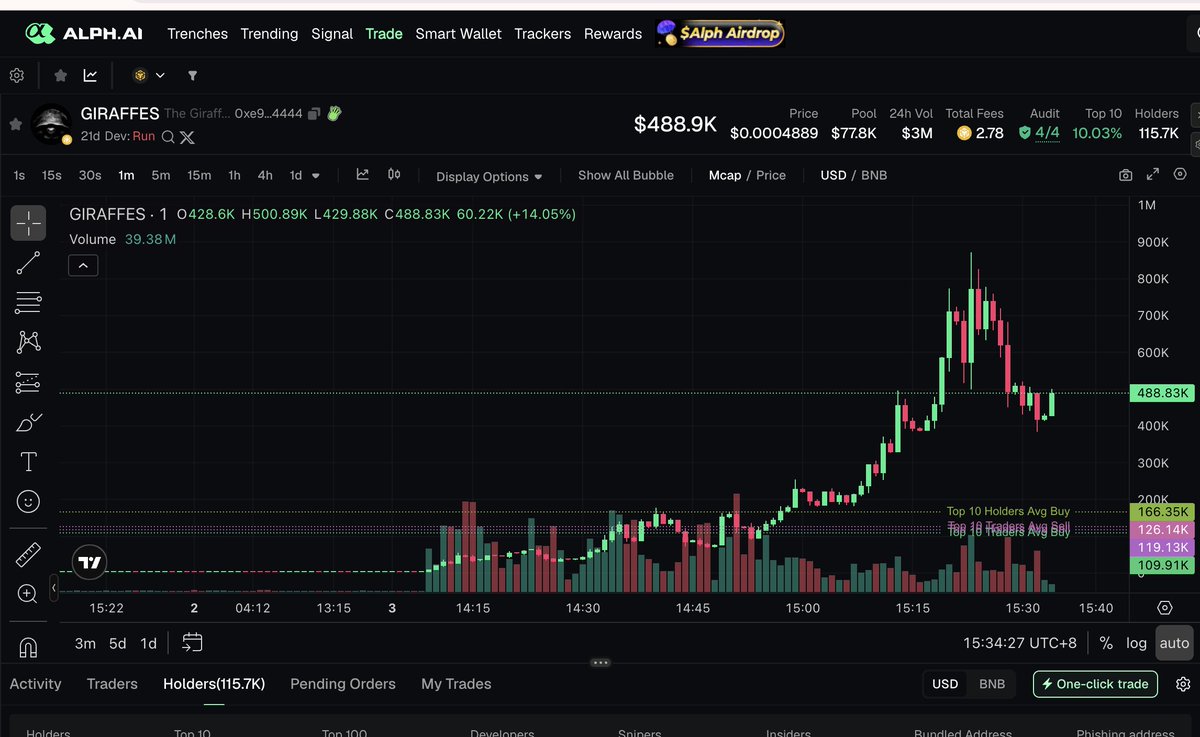This screenshot has height=737, width=1200.
Task: Enable One-click trade
Action: (x=1095, y=684)
